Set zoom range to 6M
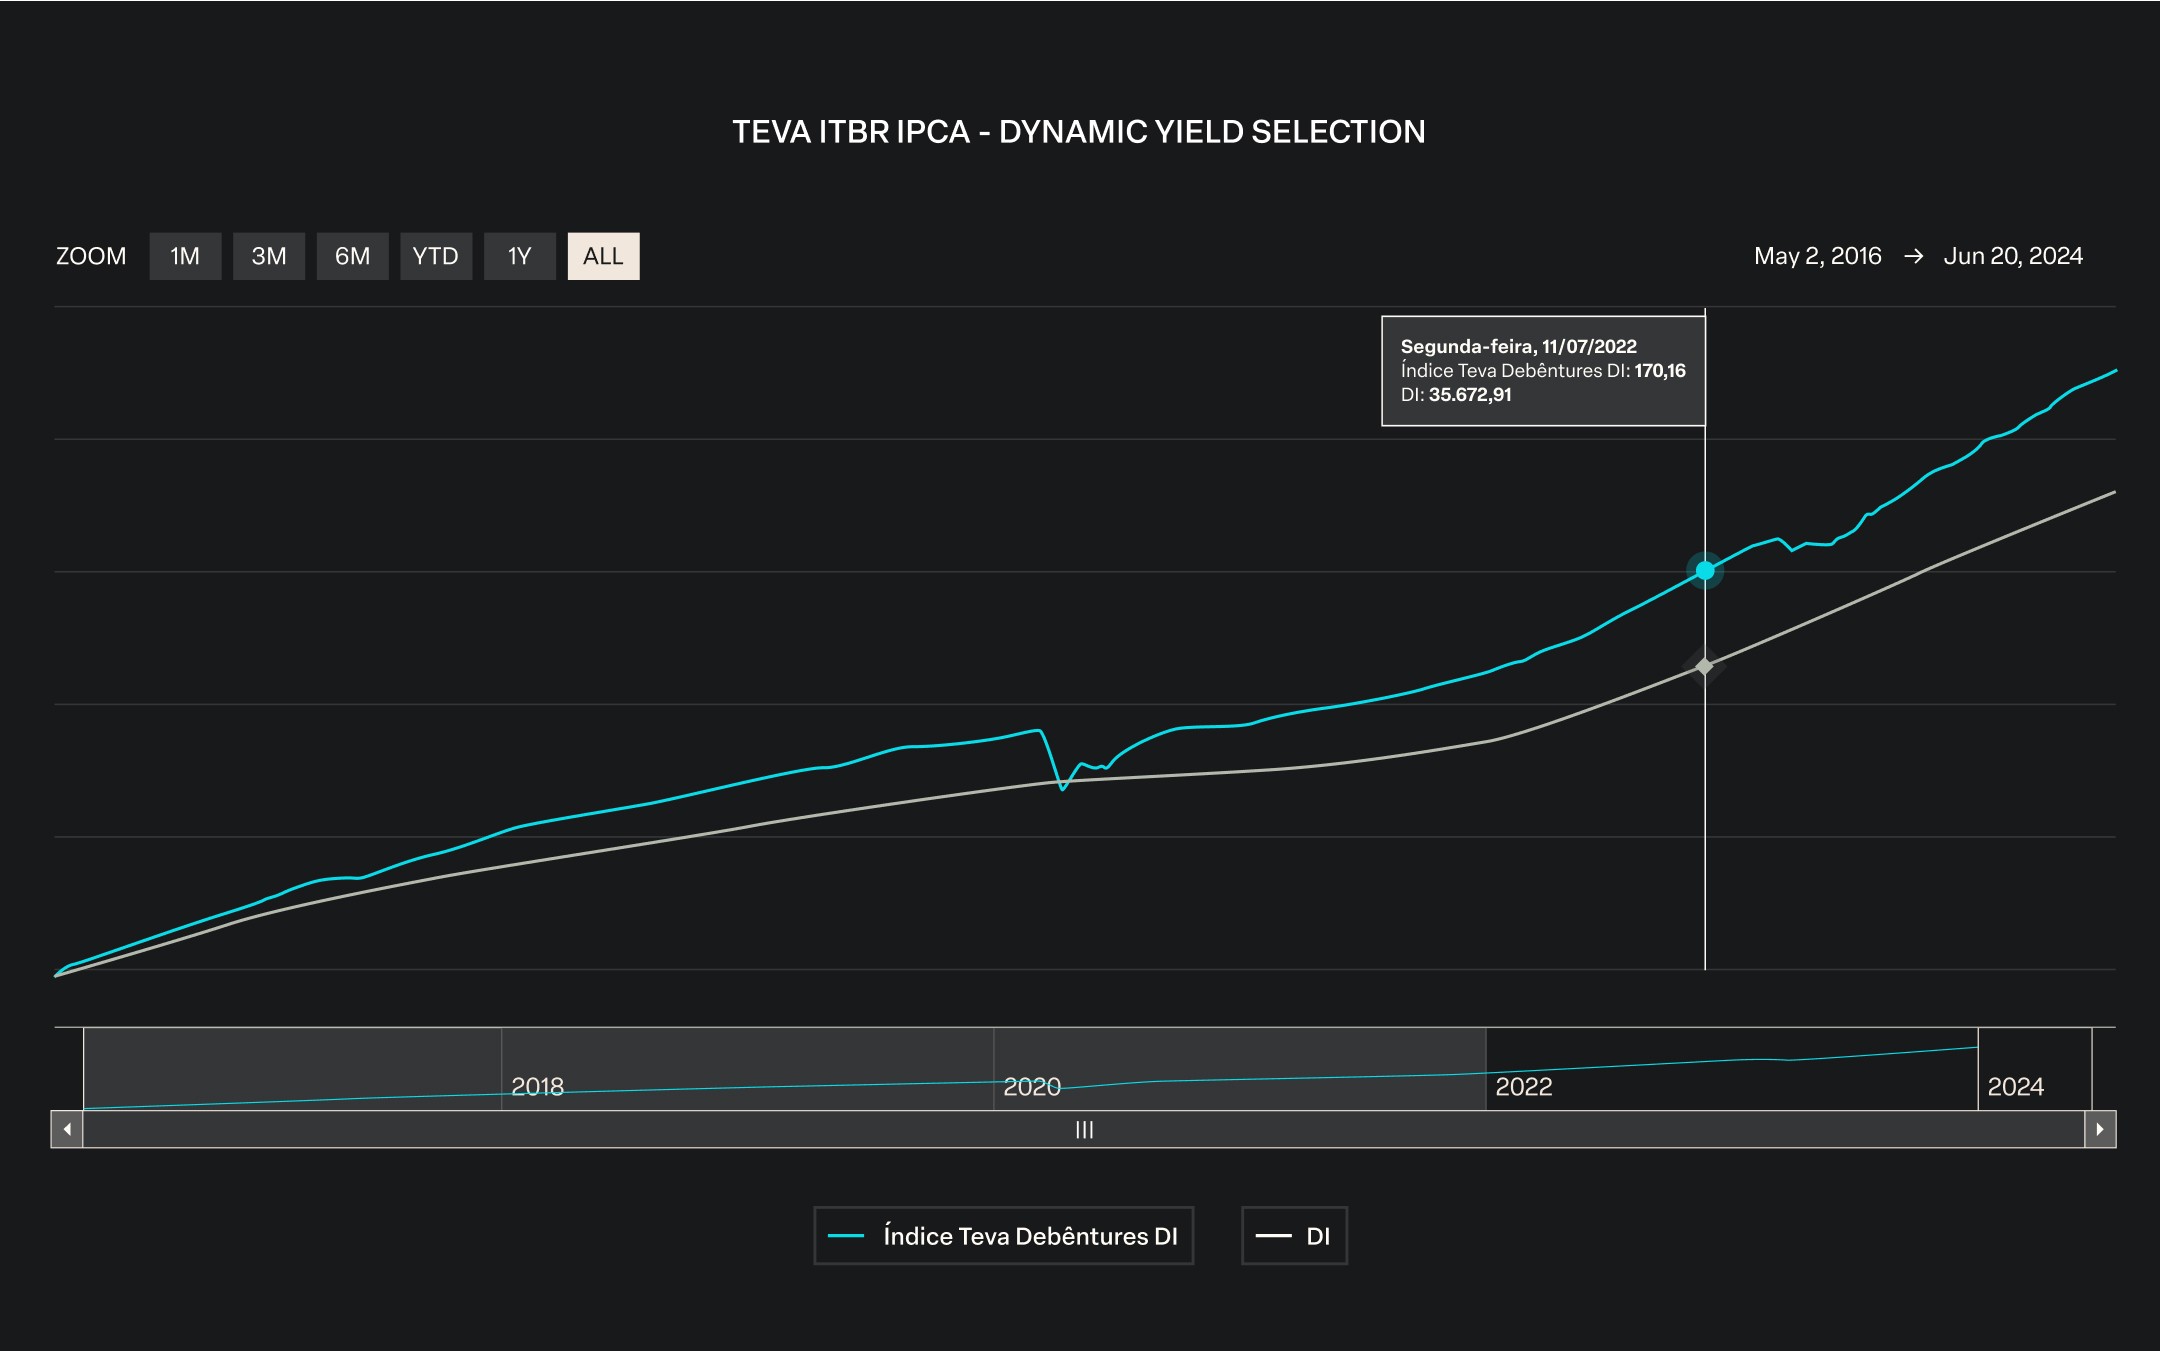Screen dimensions: 2160x1351 coord(352,256)
